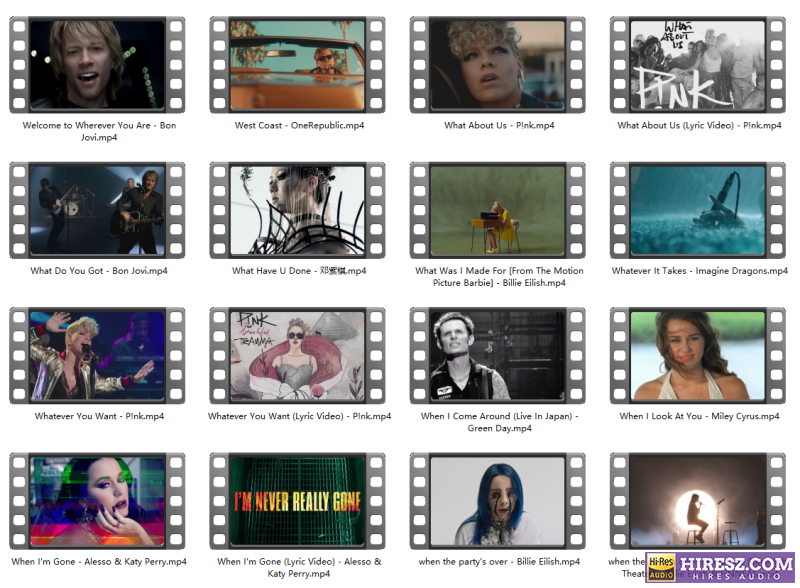Click 'When I Look At You - Miley Cyrus.mp4' label
The image size is (800, 588).
point(699,416)
